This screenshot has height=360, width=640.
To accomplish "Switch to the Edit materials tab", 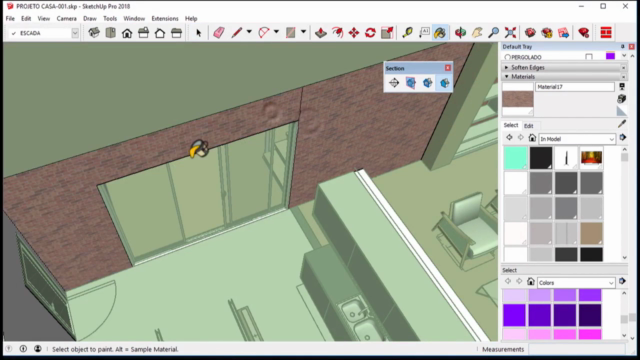I will (x=529, y=126).
